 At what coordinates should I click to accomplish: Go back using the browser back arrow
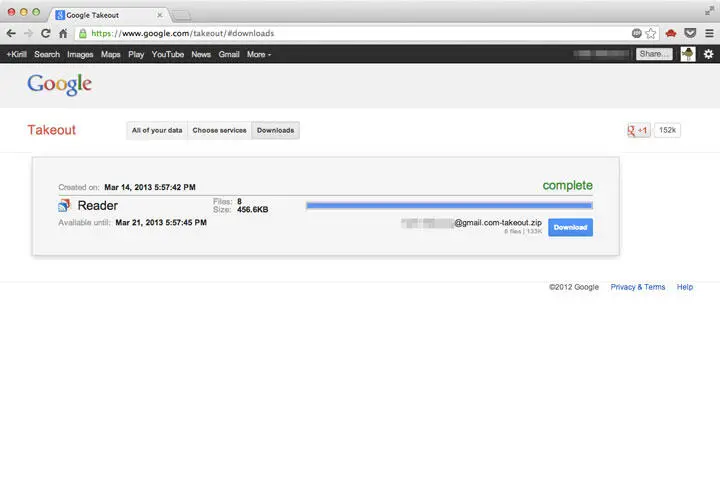pos(11,33)
